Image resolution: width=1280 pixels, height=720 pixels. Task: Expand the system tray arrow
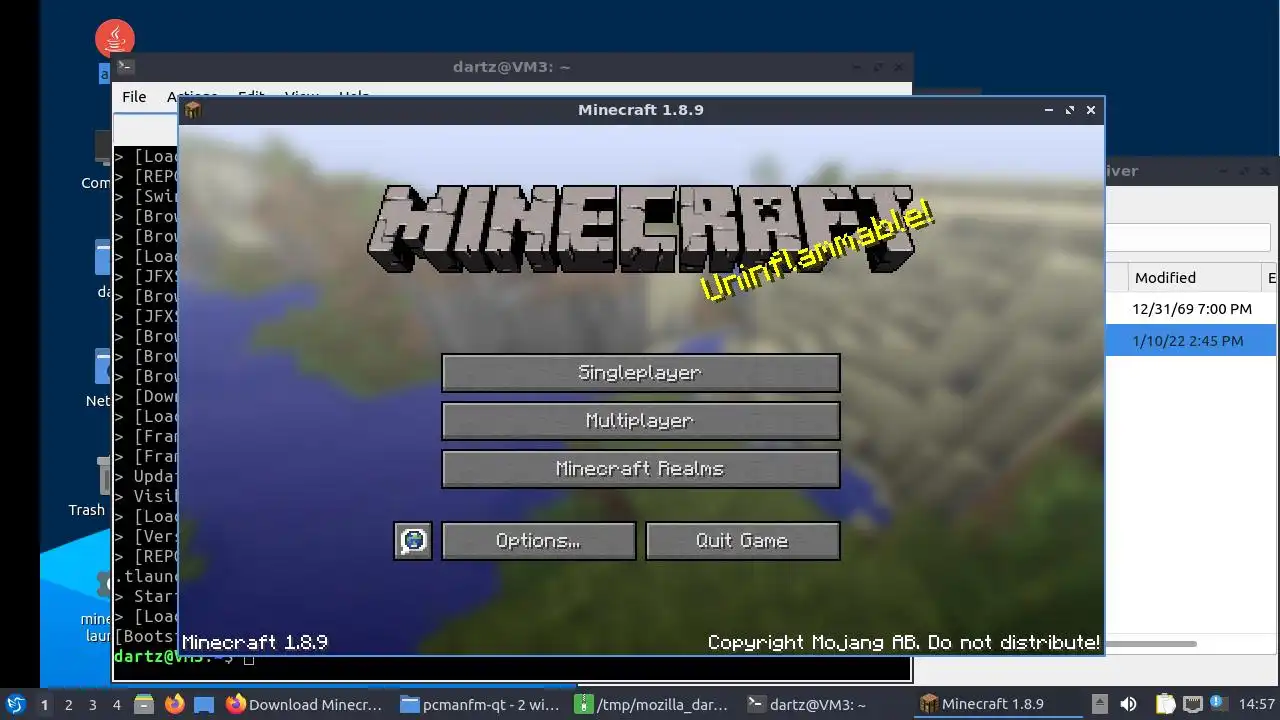click(x=1099, y=704)
